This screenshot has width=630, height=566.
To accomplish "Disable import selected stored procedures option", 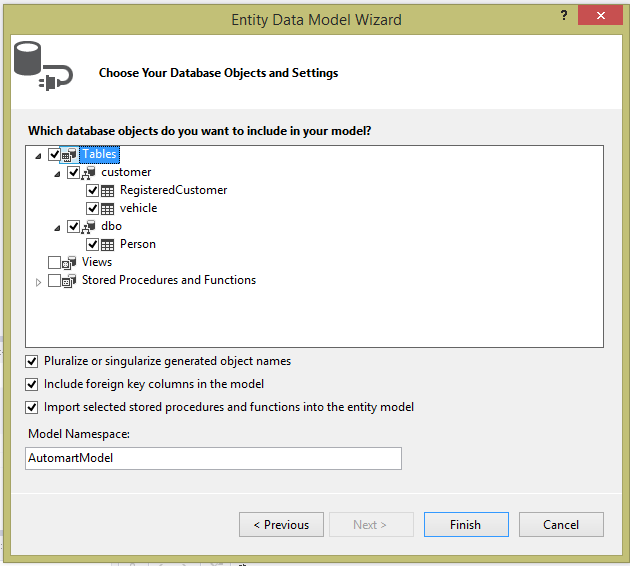I will 32,407.
